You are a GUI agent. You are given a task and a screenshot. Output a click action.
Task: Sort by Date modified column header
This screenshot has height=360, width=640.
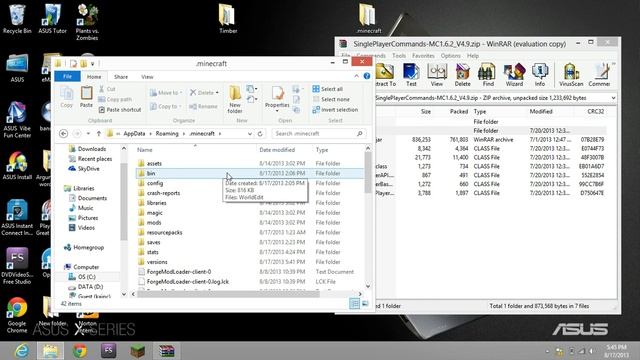point(277,150)
